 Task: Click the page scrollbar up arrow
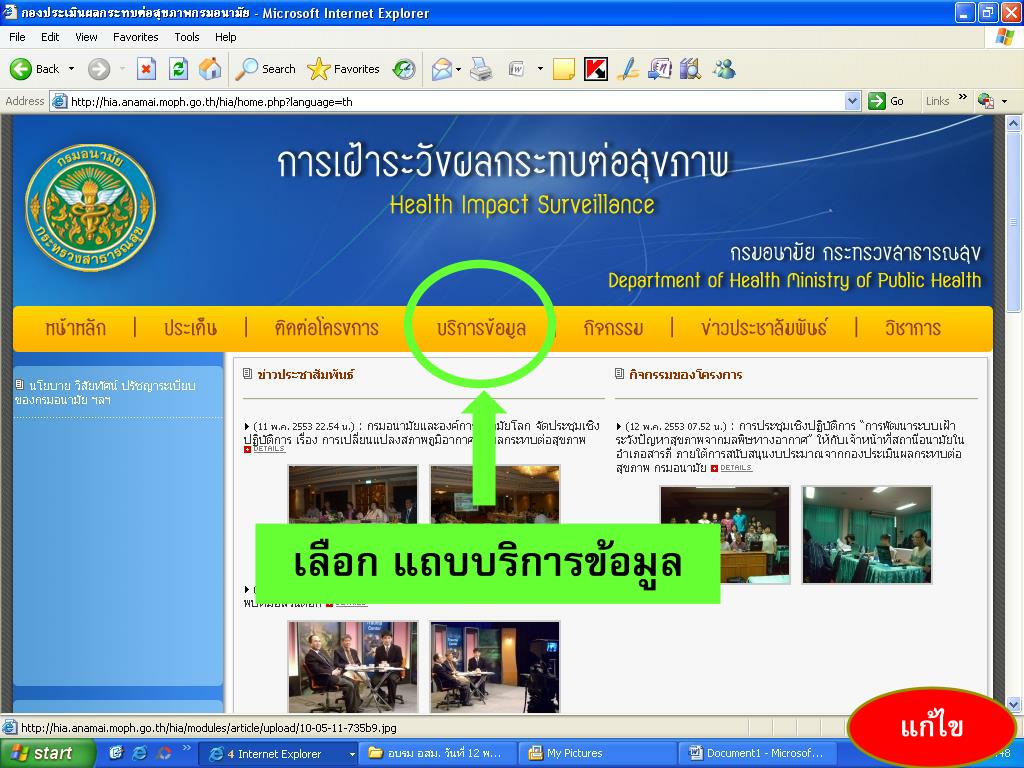(x=1014, y=123)
